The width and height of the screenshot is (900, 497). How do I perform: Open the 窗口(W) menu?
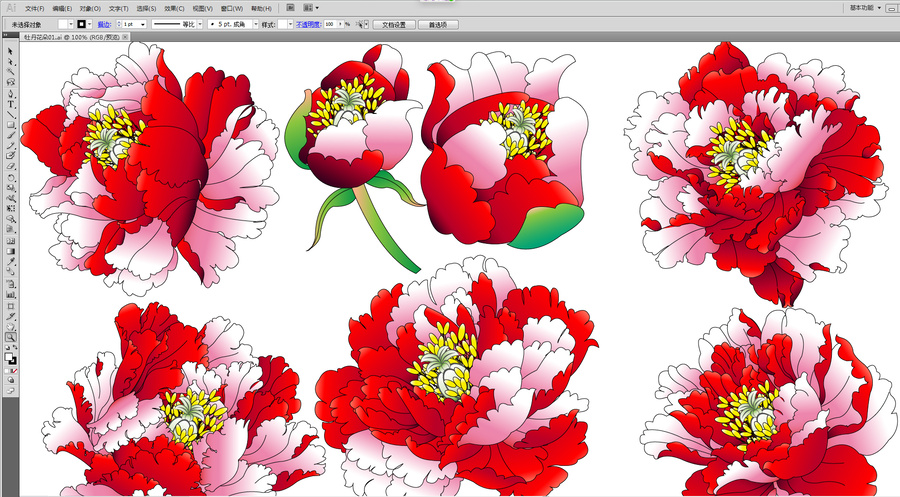[232, 9]
